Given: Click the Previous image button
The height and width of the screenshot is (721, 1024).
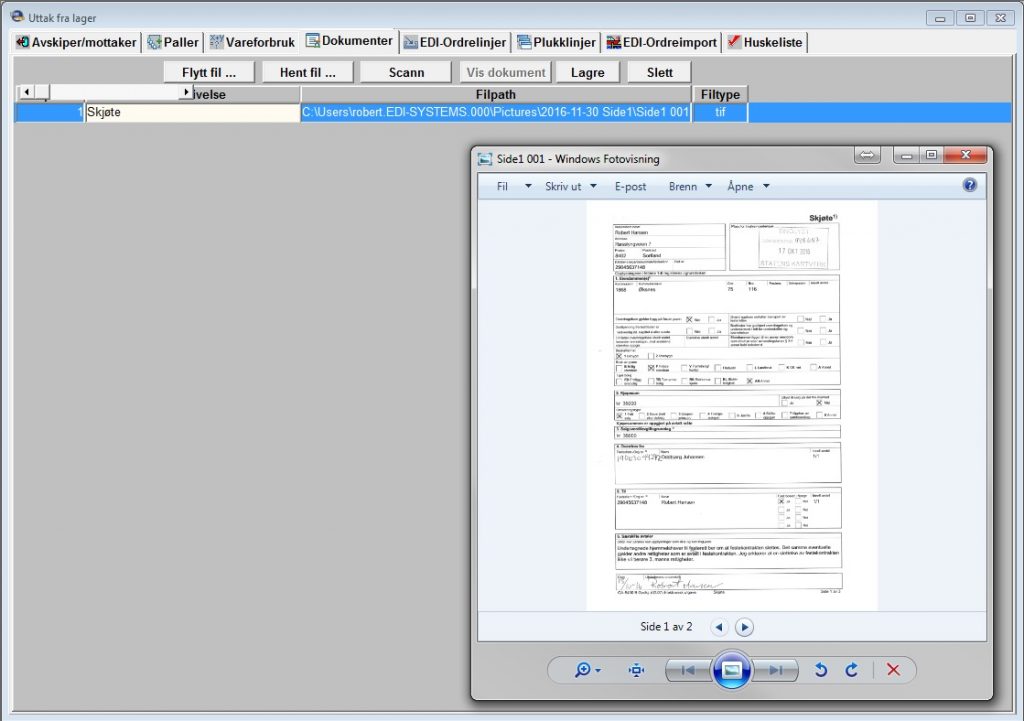Looking at the screenshot, I should tap(688, 670).
